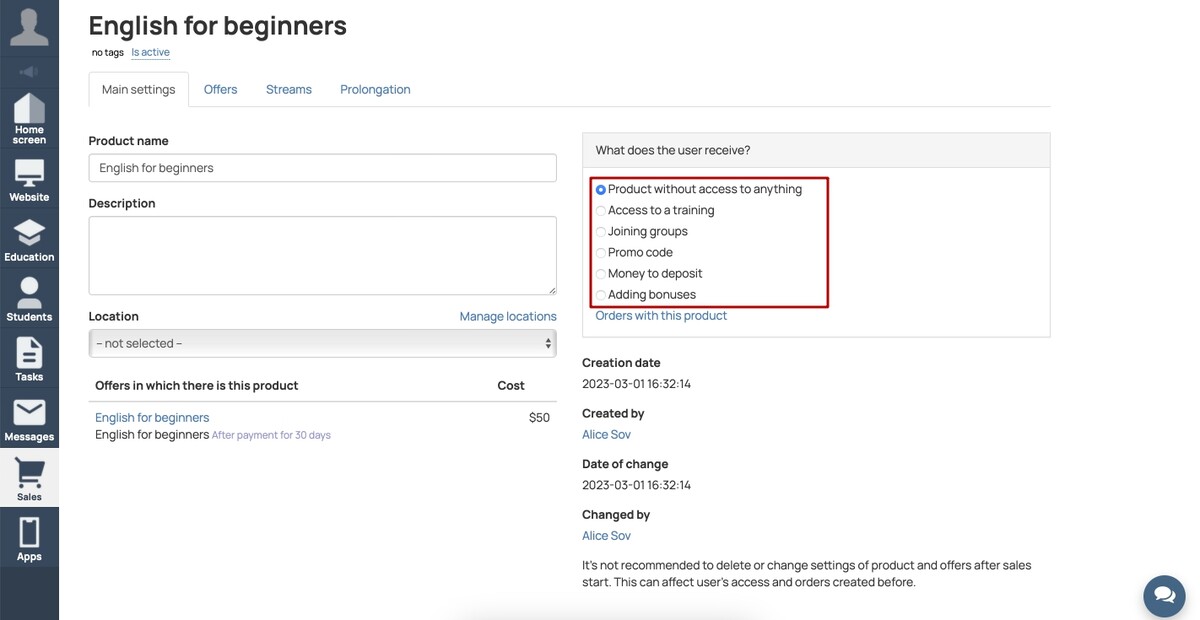Switch to the Offers tab
Viewport: 1200px width, 620px height.
click(x=220, y=89)
